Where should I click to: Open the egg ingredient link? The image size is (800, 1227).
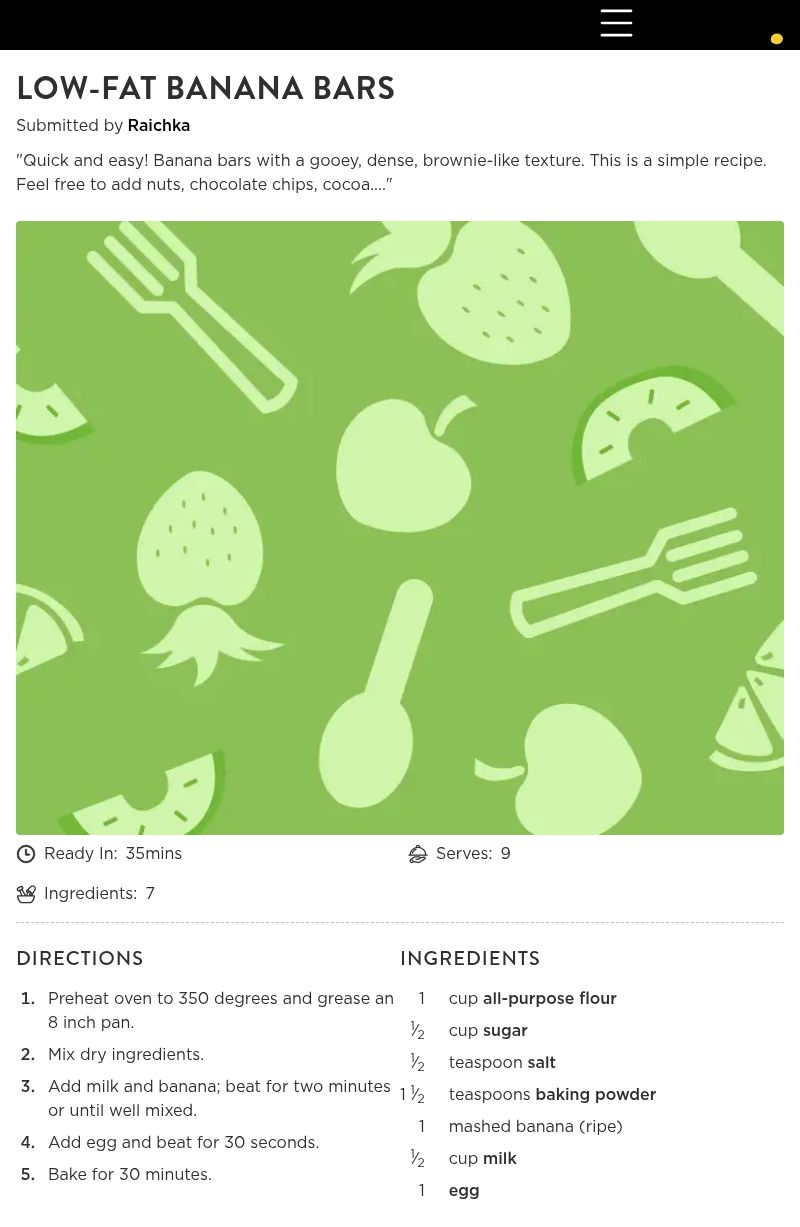pyautogui.click(x=464, y=1191)
